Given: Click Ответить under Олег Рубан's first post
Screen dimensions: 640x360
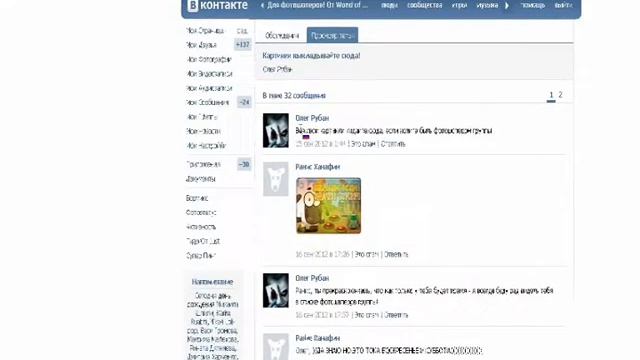Looking at the screenshot, I should [393, 144].
